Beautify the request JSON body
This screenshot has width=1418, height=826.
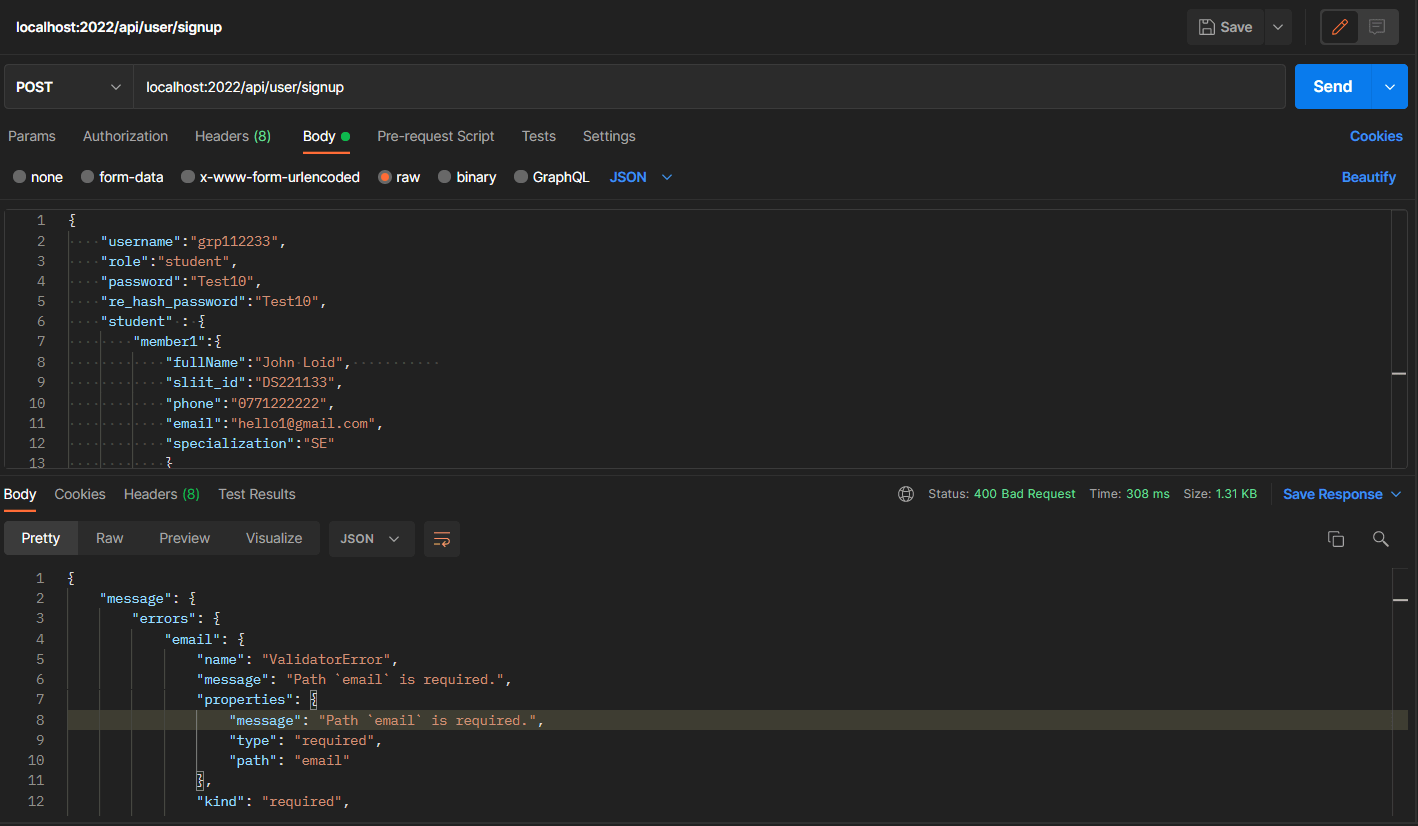pyautogui.click(x=1368, y=176)
